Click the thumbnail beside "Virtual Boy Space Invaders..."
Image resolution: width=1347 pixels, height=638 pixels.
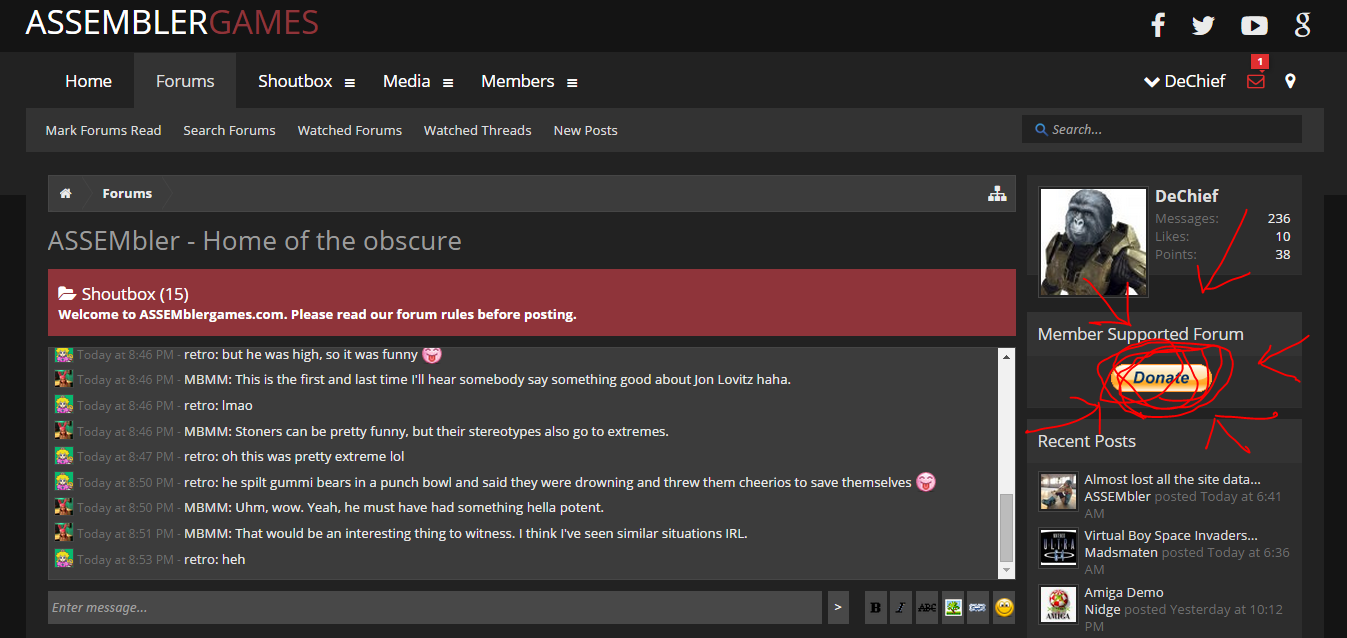point(1058,548)
